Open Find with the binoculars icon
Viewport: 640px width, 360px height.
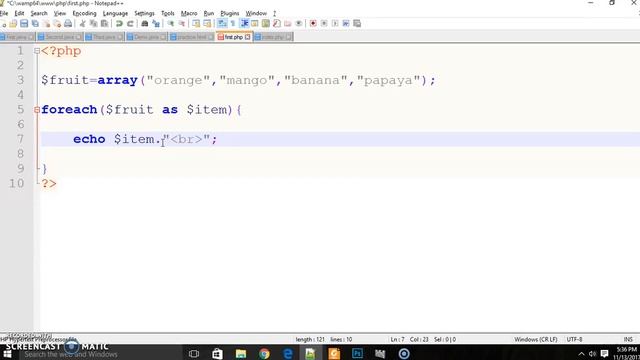pyautogui.click(x=144, y=24)
